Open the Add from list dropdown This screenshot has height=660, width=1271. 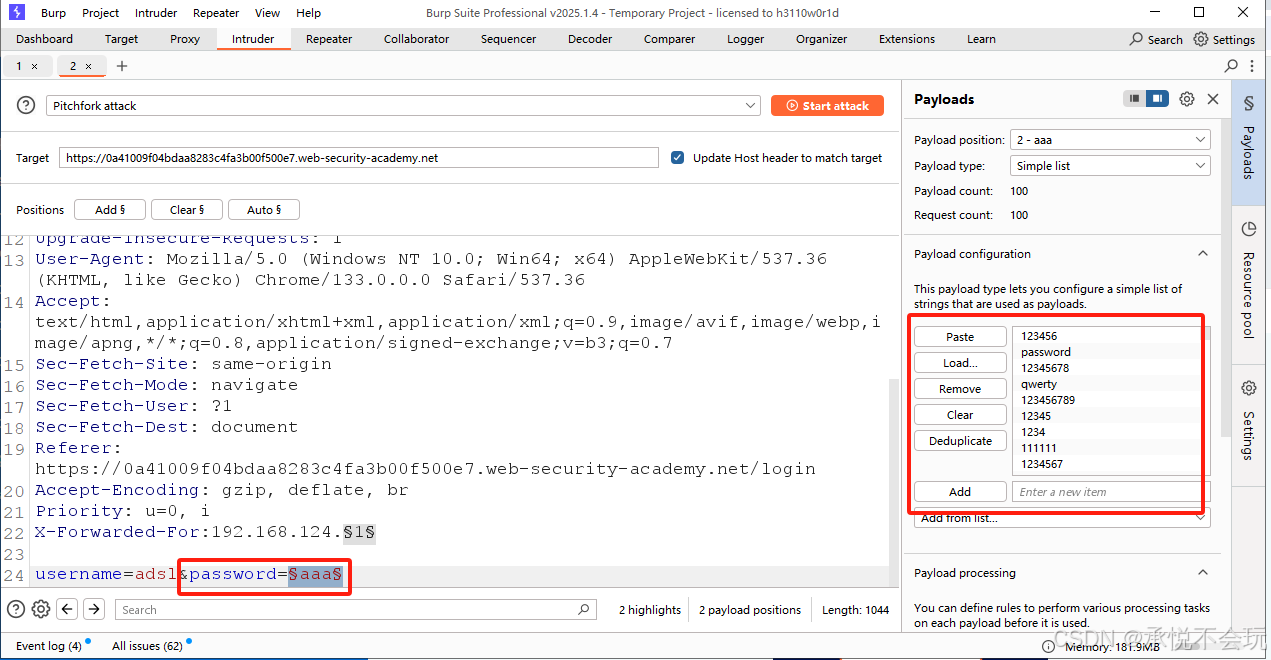pos(1062,518)
